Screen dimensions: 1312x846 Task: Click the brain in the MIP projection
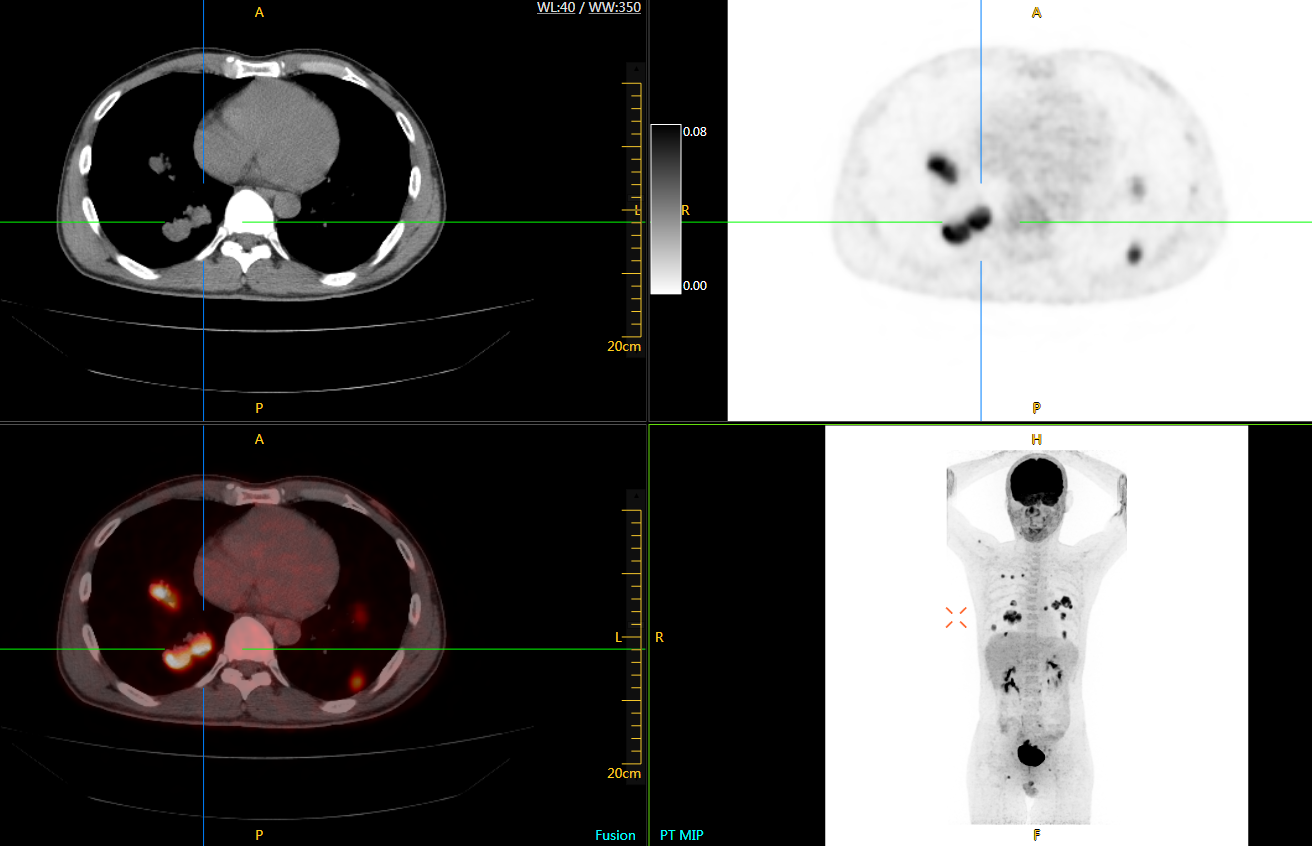click(x=1035, y=480)
